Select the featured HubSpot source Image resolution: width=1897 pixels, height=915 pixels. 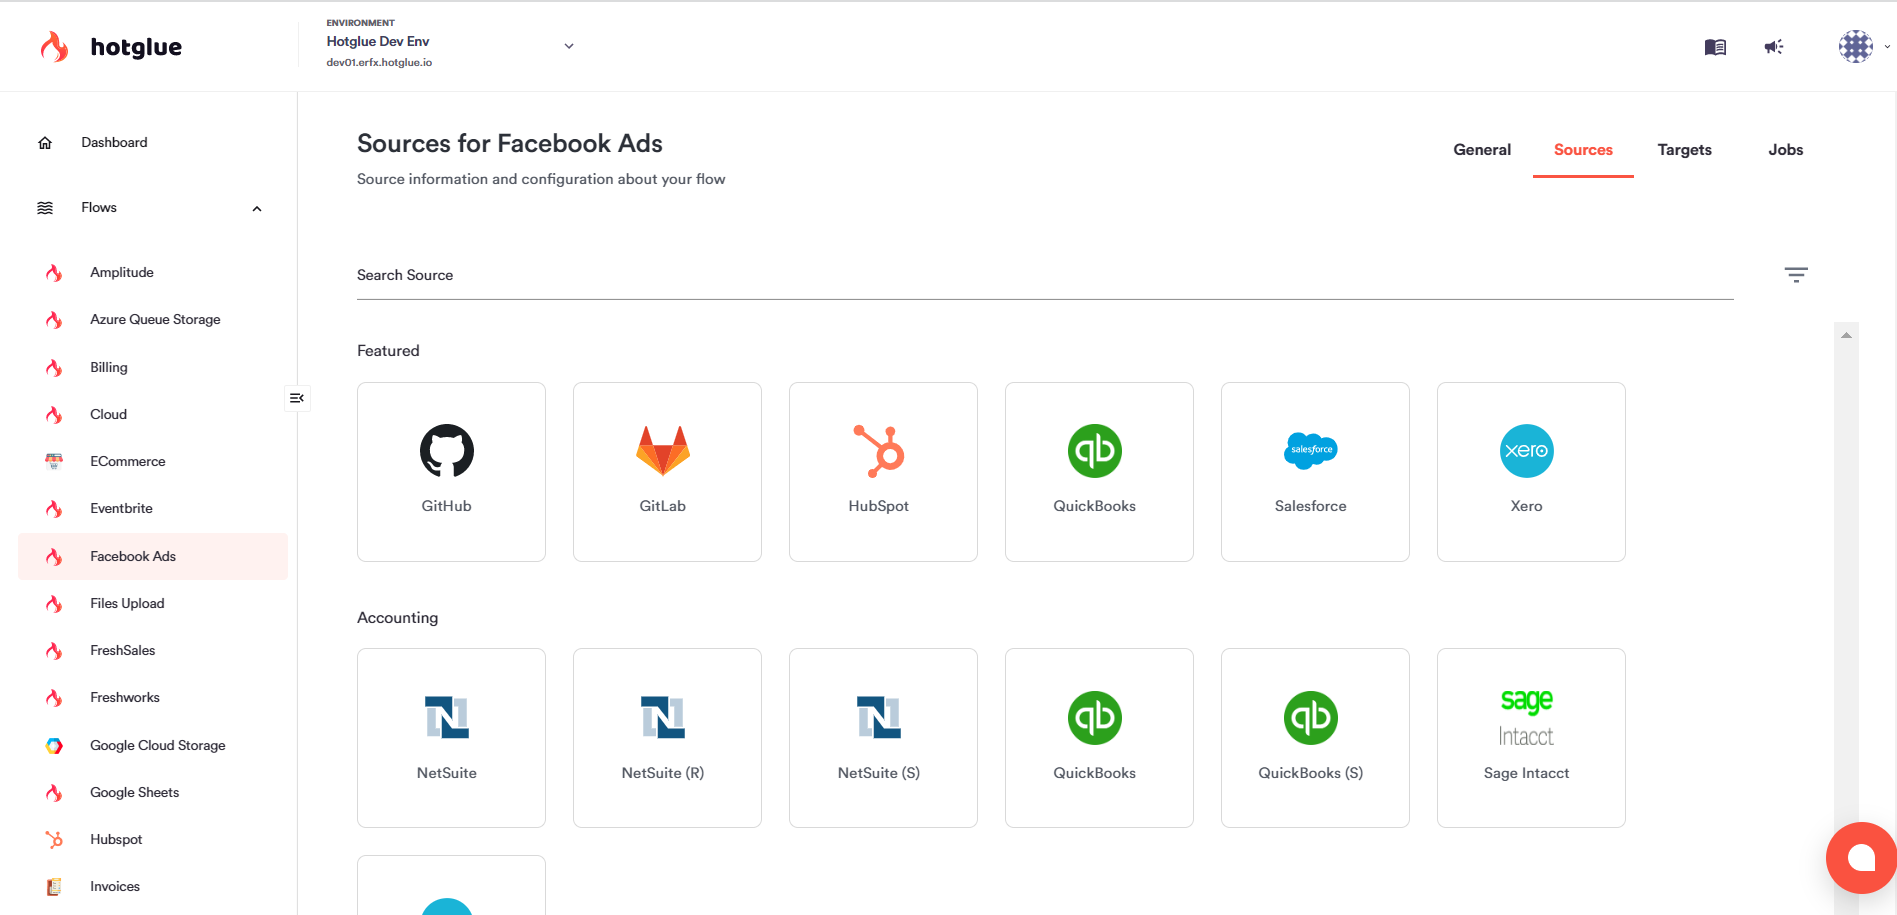pos(883,472)
